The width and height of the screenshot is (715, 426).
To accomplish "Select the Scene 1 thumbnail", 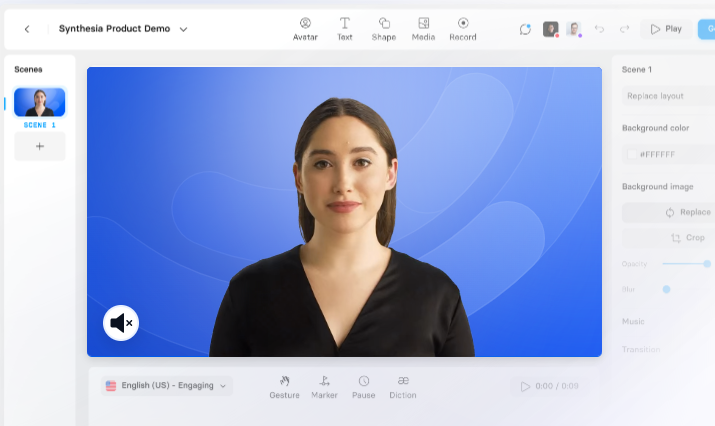I will [40, 102].
